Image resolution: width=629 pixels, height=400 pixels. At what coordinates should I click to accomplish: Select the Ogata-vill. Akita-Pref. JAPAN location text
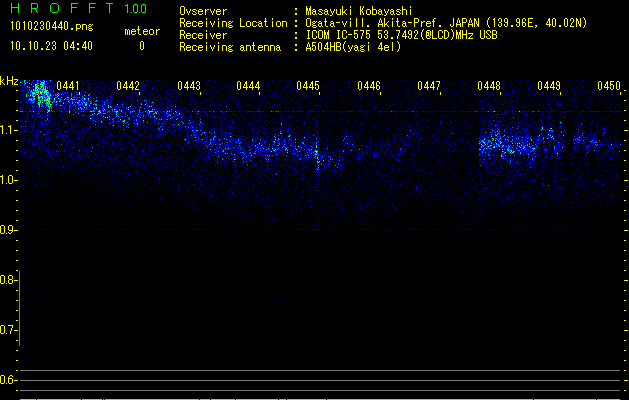click(x=446, y=23)
